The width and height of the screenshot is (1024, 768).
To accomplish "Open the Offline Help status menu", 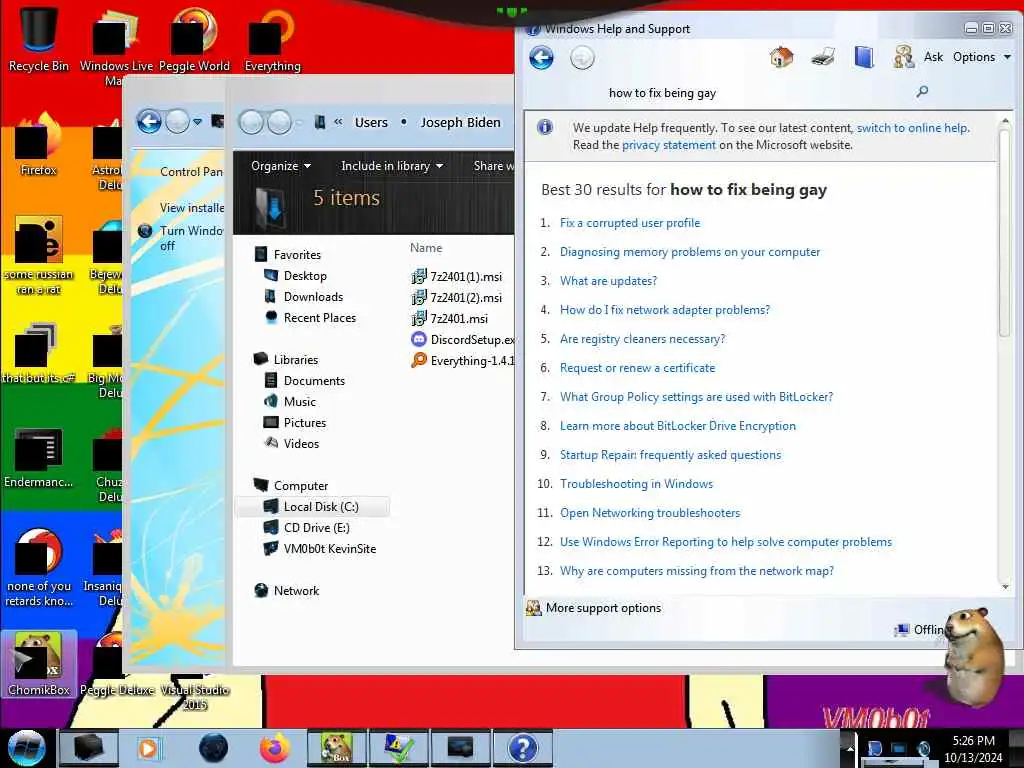I will [x=919, y=630].
